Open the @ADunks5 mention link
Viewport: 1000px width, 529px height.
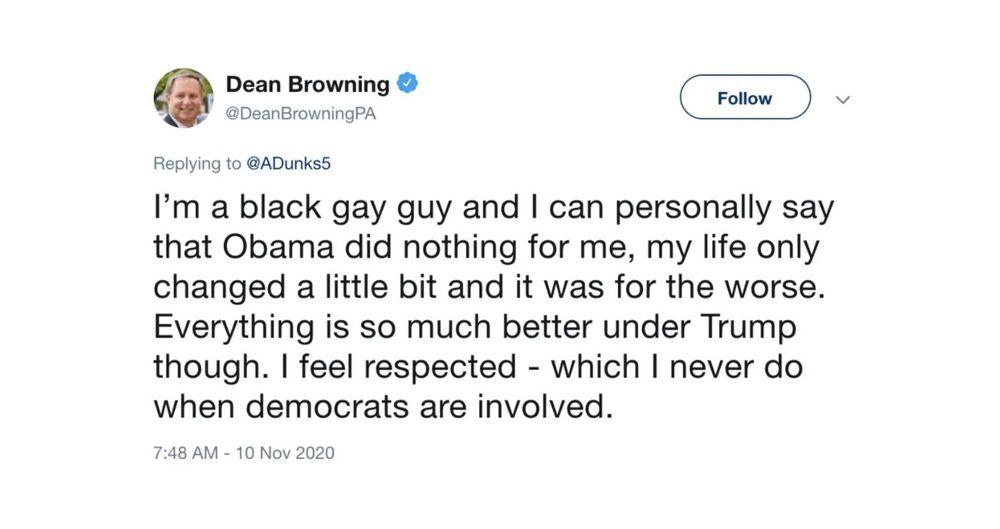tap(288, 163)
